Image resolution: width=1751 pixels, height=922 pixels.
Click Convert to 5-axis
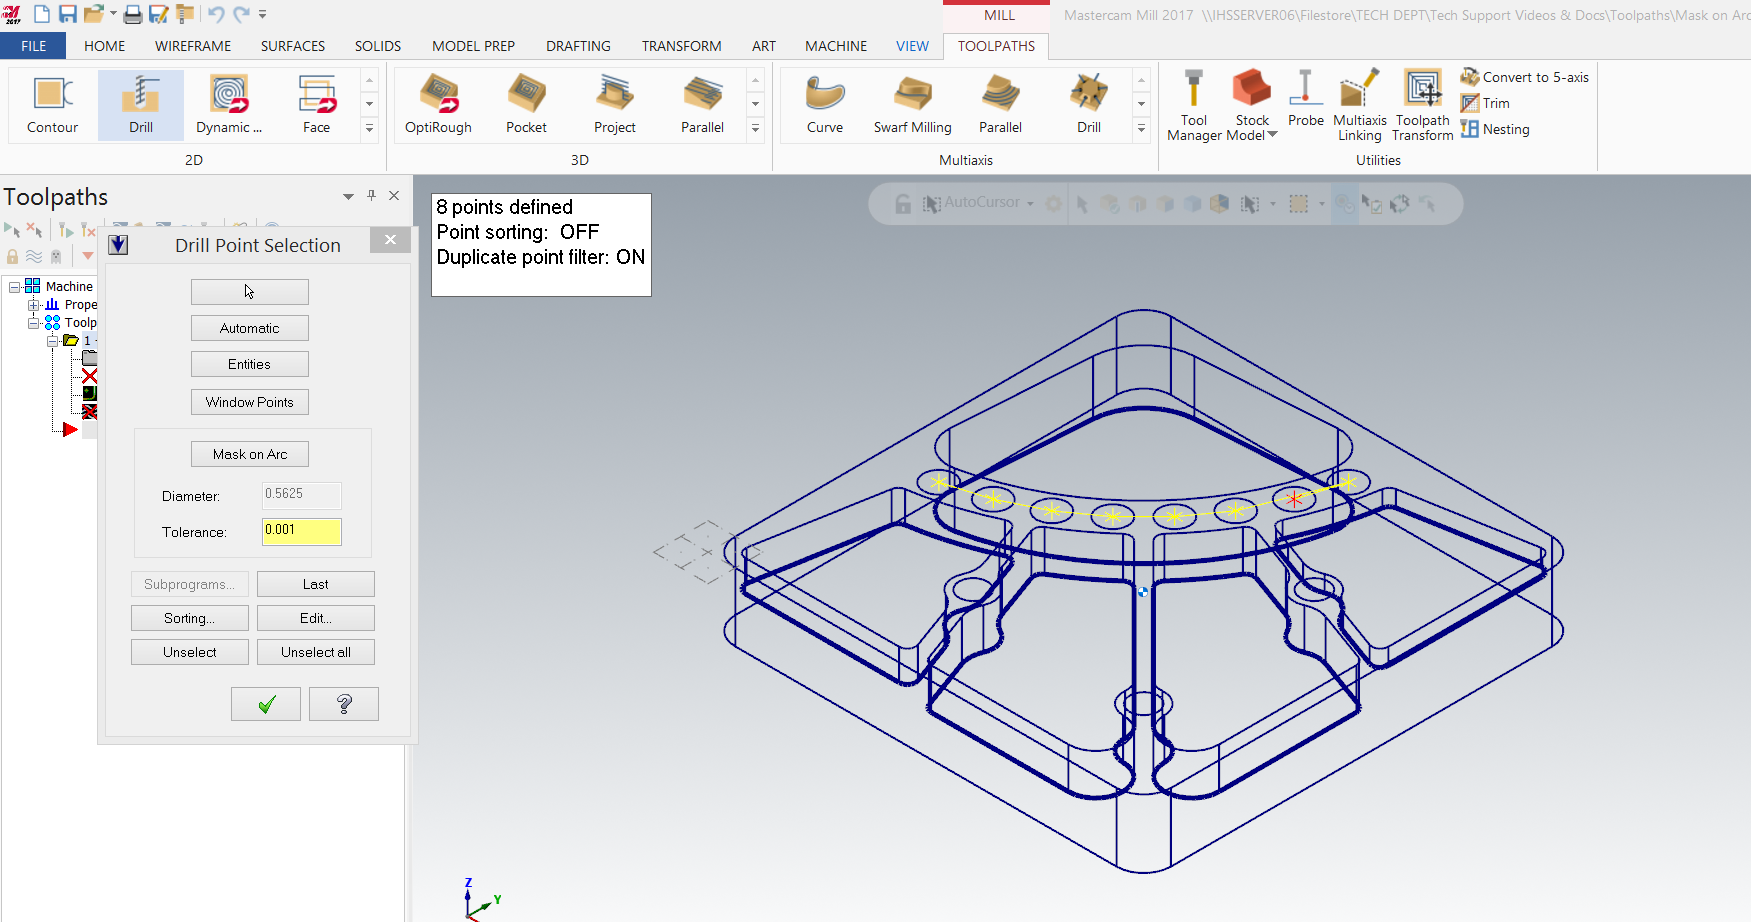1525,77
